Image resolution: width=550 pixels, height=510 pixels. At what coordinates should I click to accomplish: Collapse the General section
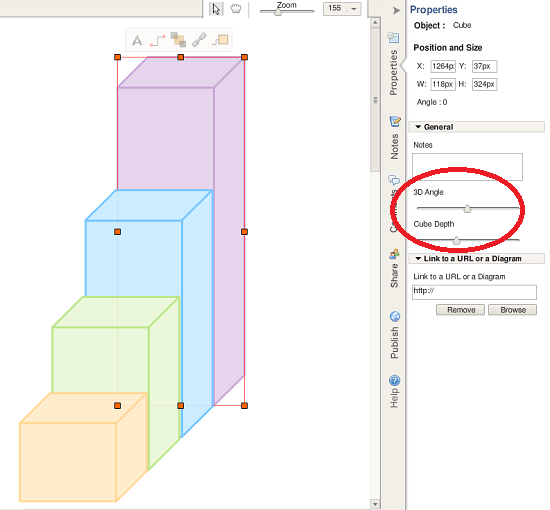tap(476, 127)
